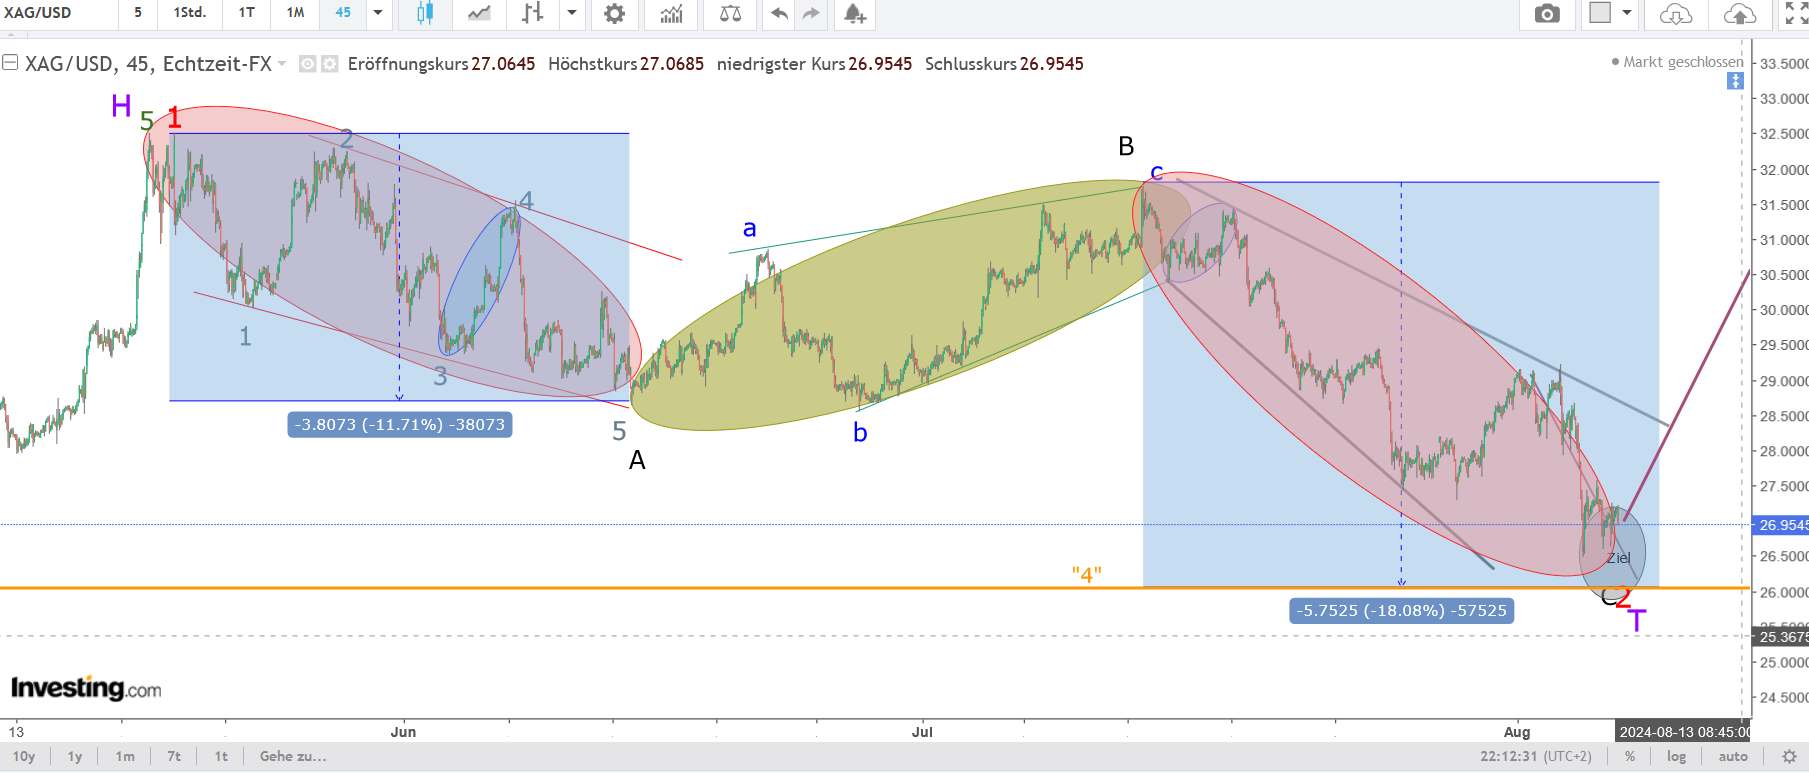
Task: Click the compare symbols scales icon
Action: [731, 13]
